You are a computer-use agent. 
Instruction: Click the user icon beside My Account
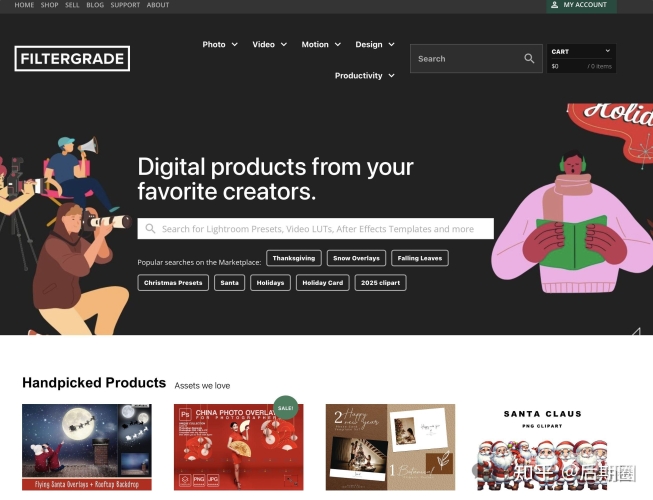click(554, 5)
